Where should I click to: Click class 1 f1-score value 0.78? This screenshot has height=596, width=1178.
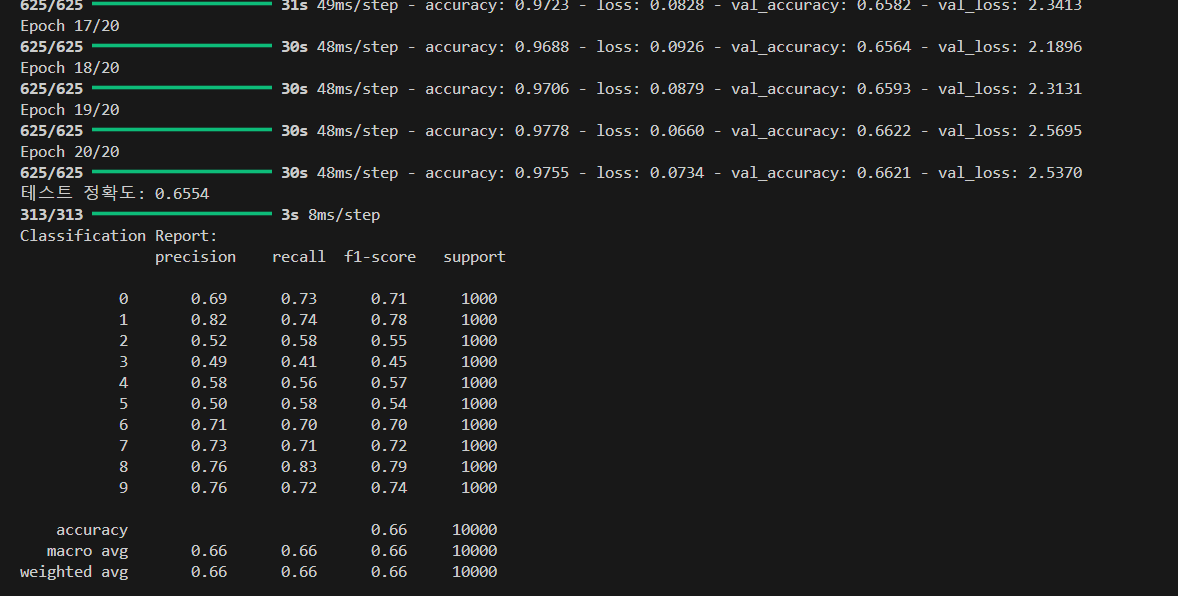click(x=389, y=320)
